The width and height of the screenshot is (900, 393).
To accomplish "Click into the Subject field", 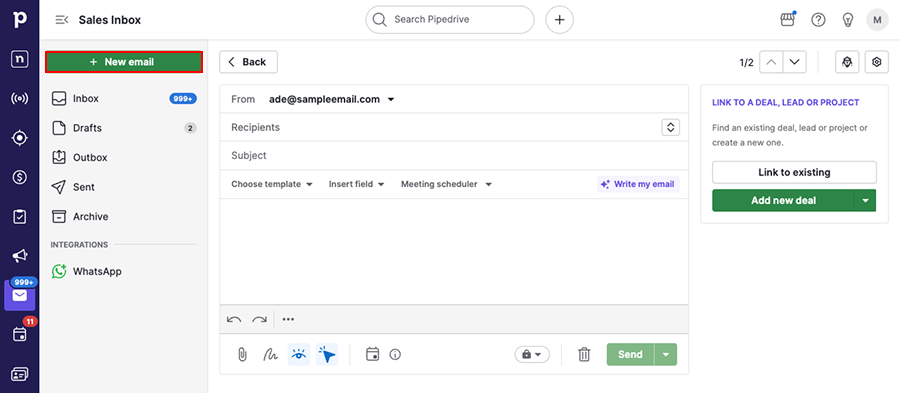I will (x=454, y=155).
